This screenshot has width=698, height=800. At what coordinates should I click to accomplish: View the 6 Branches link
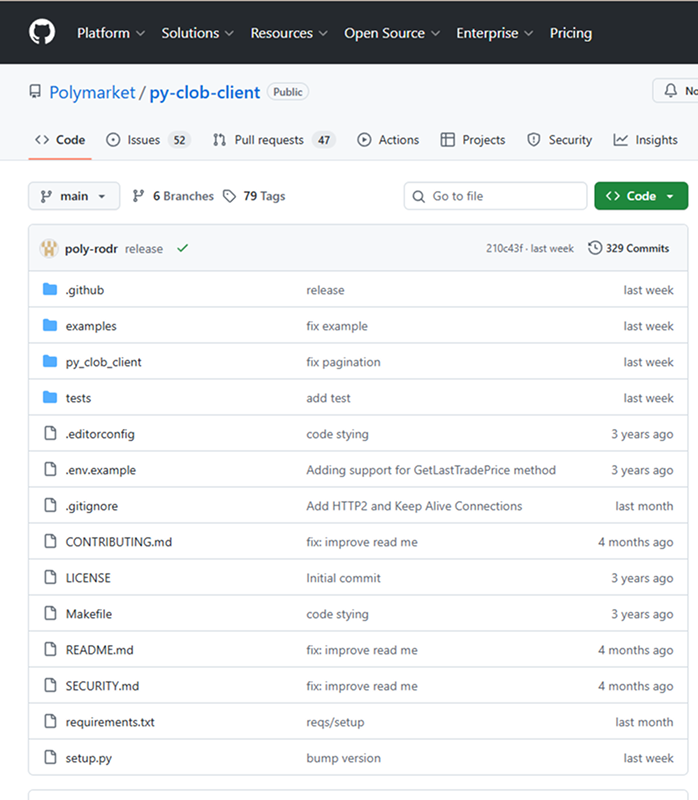[173, 196]
